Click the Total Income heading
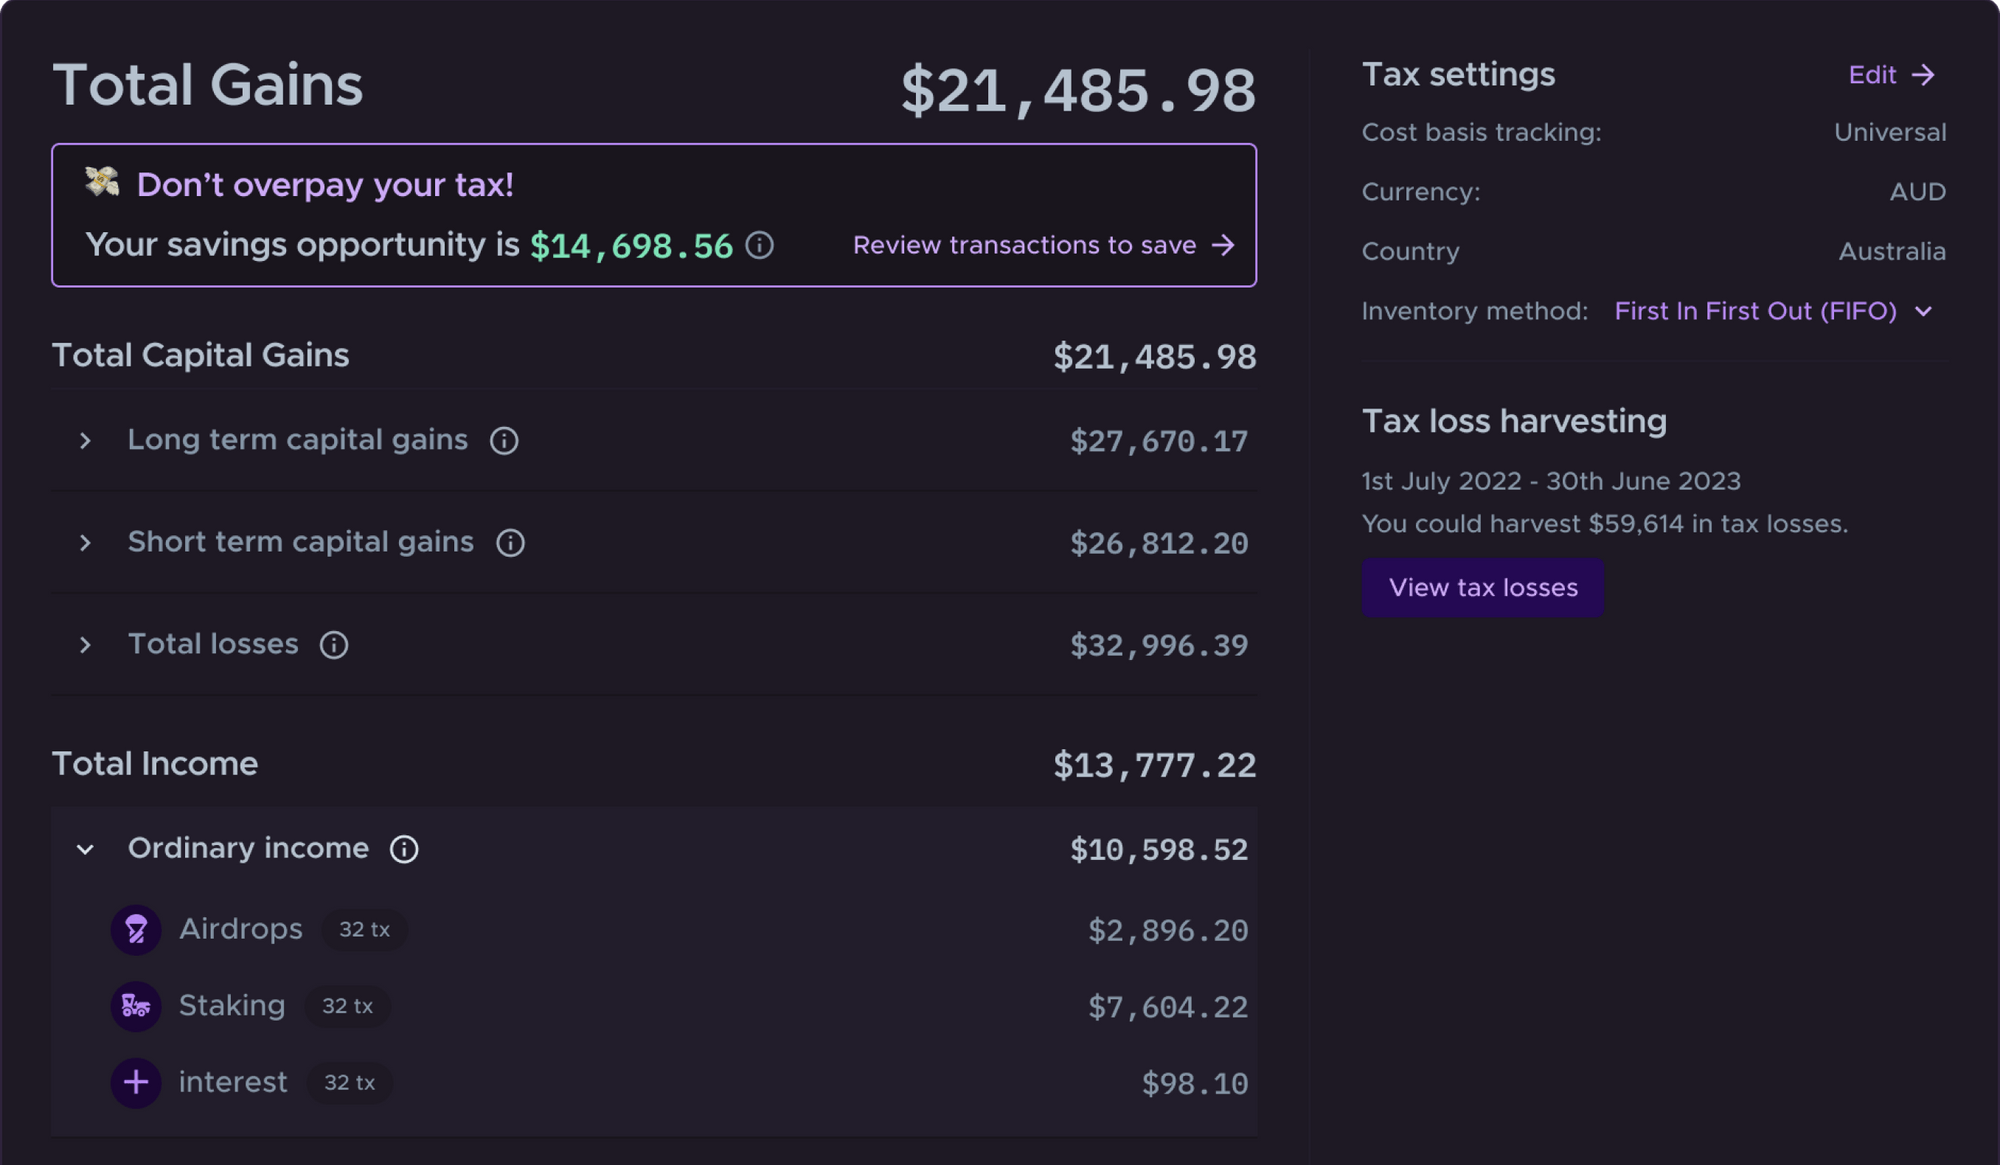The height and width of the screenshot is (1165, 2000). pyautogui.click(x=155, y=764)
